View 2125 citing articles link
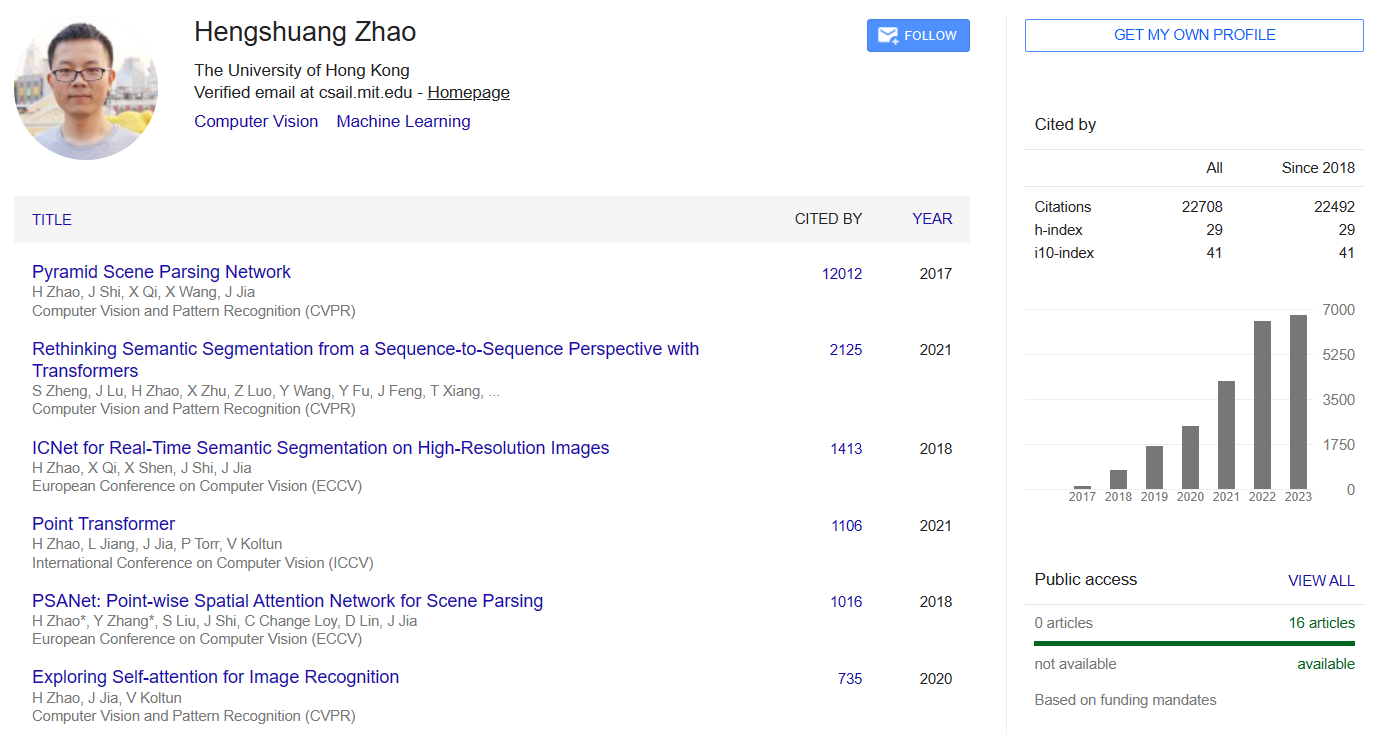This screenshot has width=1377, height=735. (x=845, y=350)
